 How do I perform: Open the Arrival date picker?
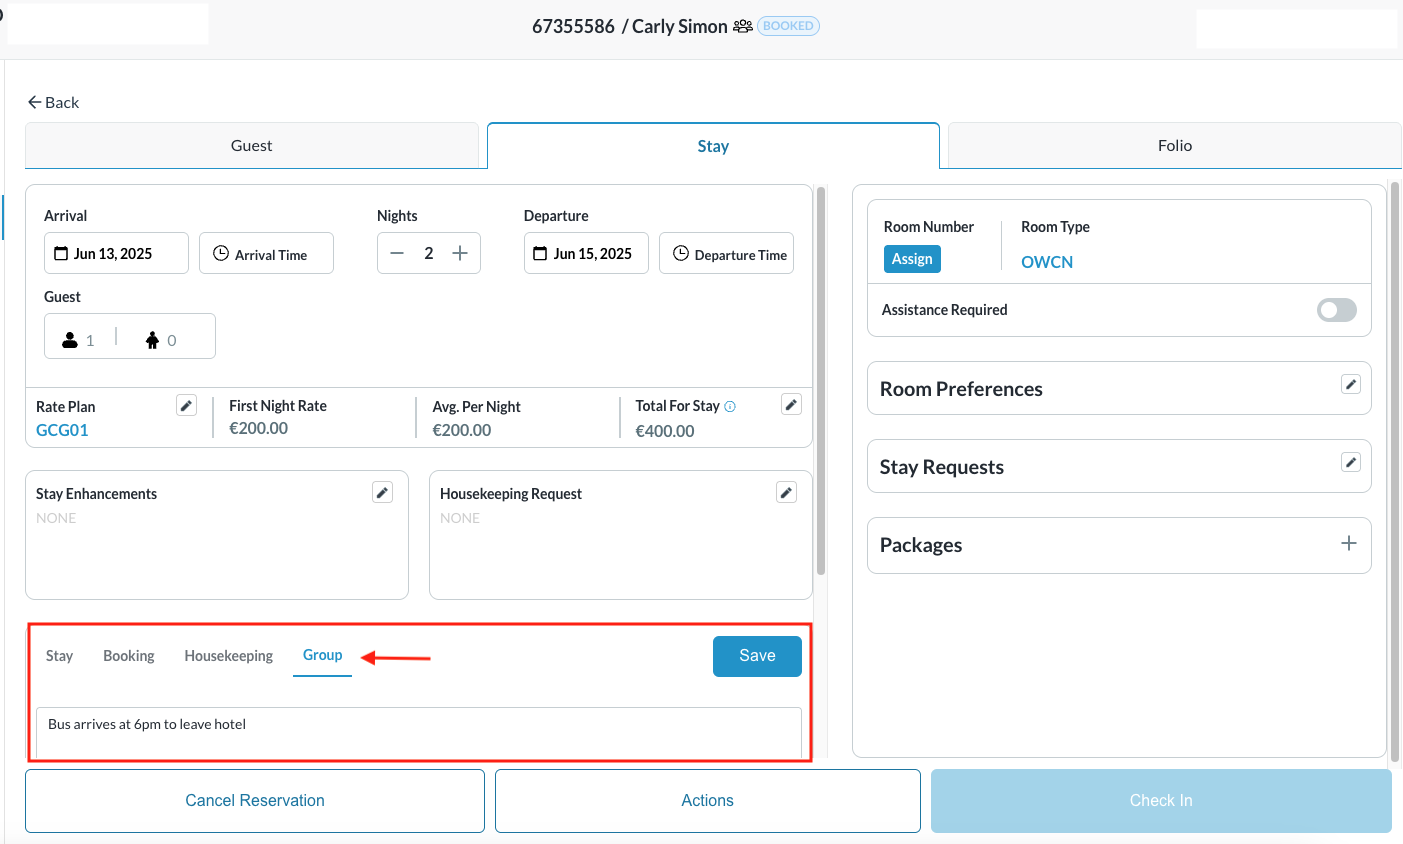[116, 254]
